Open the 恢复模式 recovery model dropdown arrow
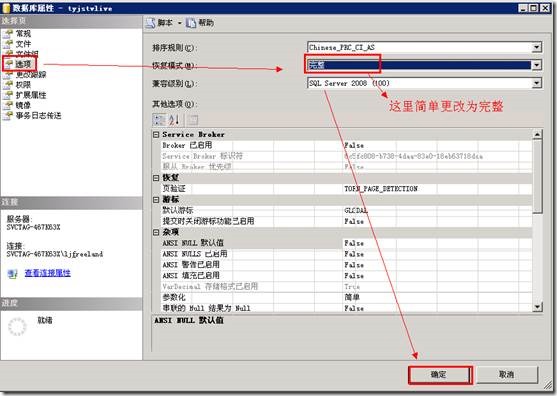The height and width of the screenshot is (396, 557). coord(537,65)
